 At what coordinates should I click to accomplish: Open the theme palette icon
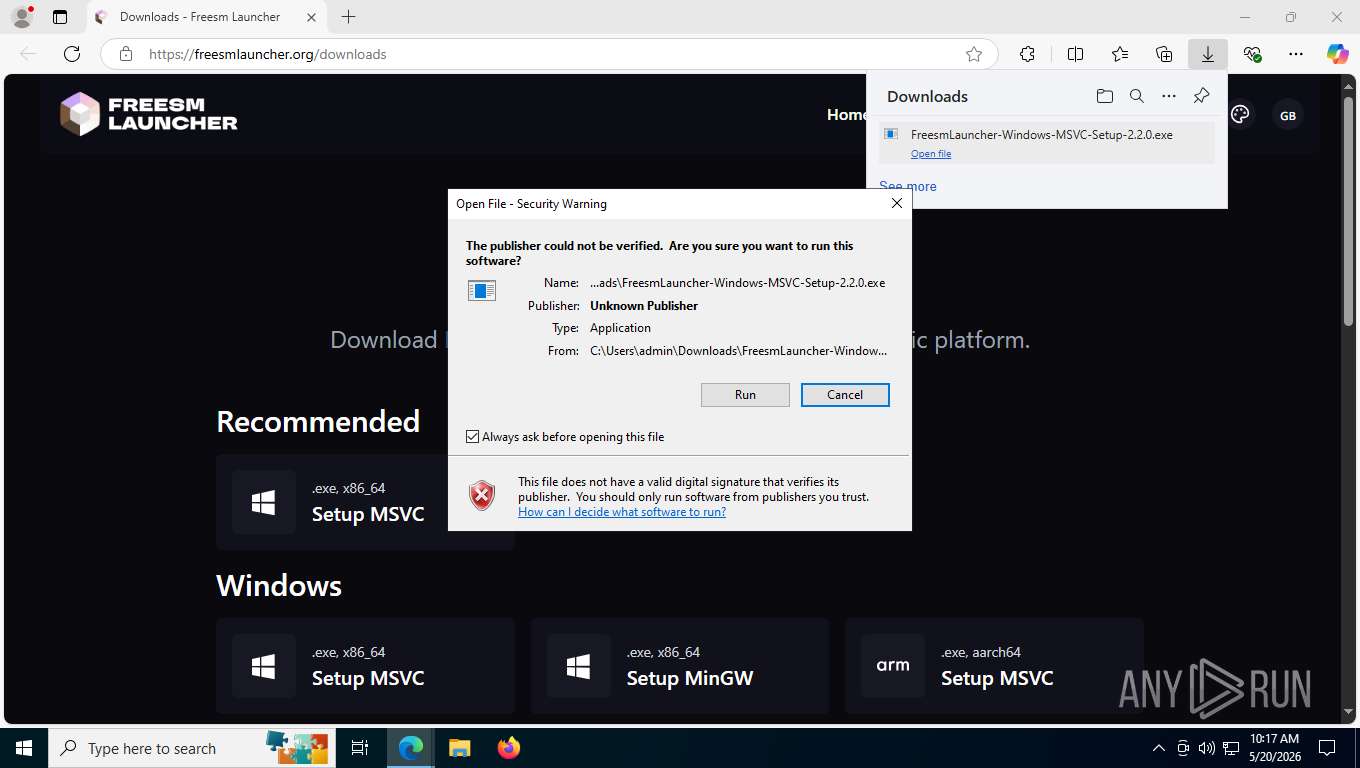point(1240,115)
